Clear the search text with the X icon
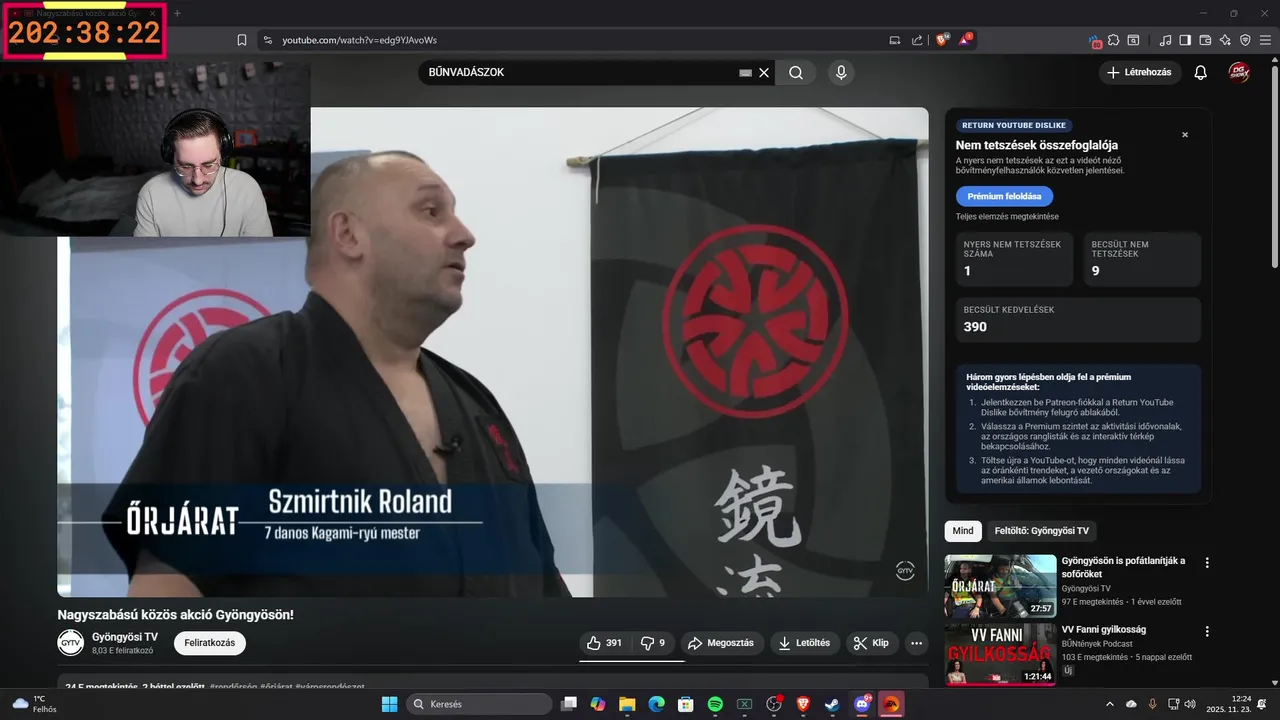 [x=764, y=72]
